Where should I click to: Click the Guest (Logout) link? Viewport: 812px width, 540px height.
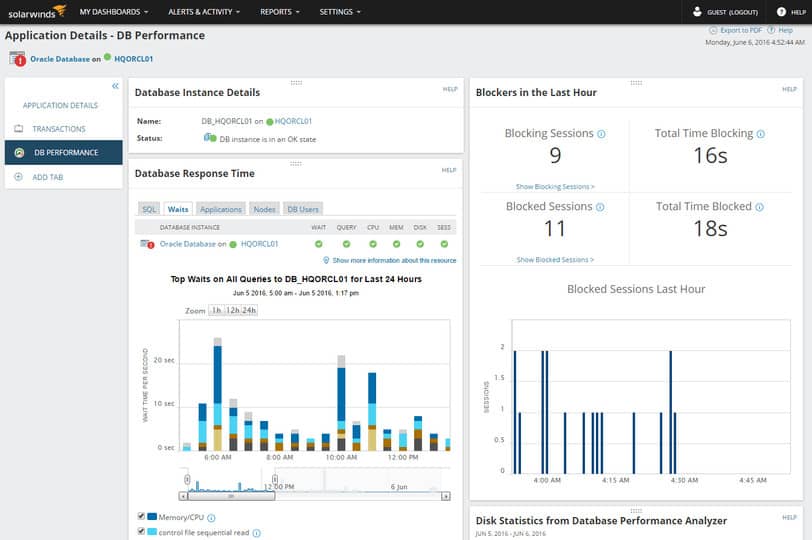coord(732,12)
